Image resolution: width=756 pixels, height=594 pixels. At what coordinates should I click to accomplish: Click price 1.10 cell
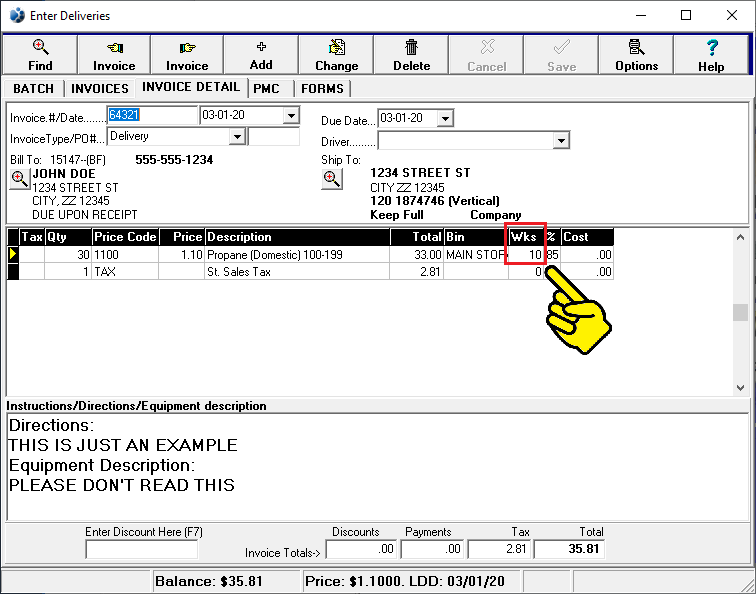pos(182,255)
